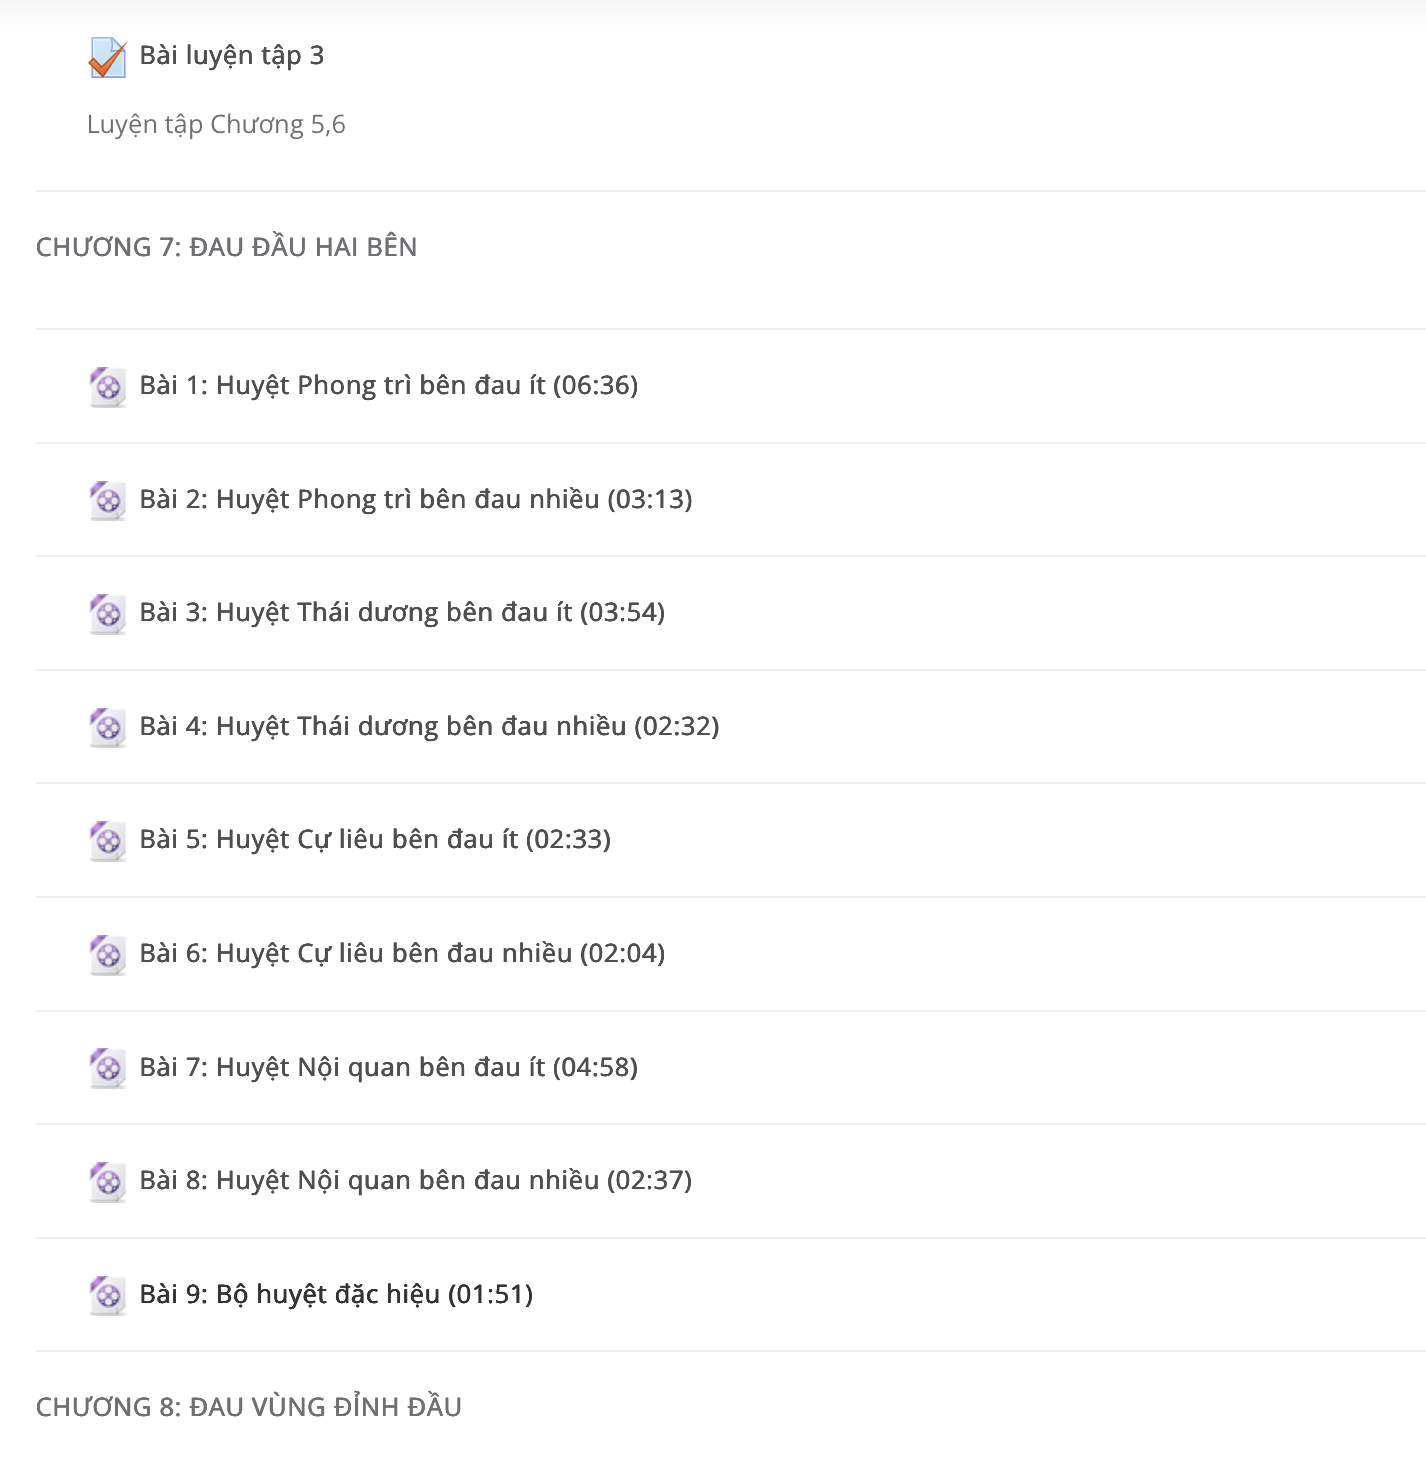Click the video icon beside Bài 4
This screenshot has width=1426, height=1466.
pyautogui.click(x=107, y=727)
